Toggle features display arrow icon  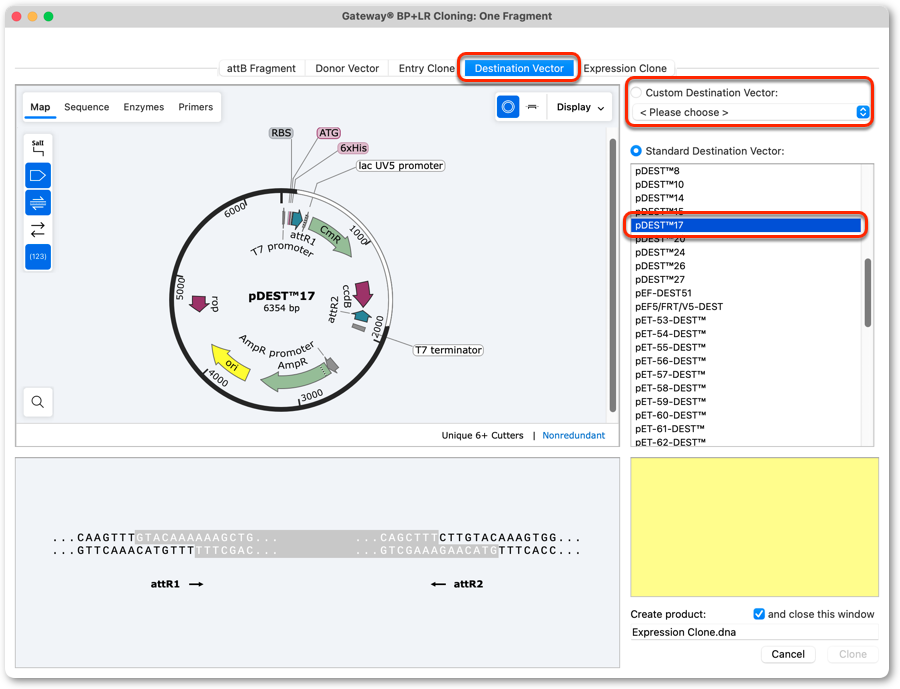point(38,176)
